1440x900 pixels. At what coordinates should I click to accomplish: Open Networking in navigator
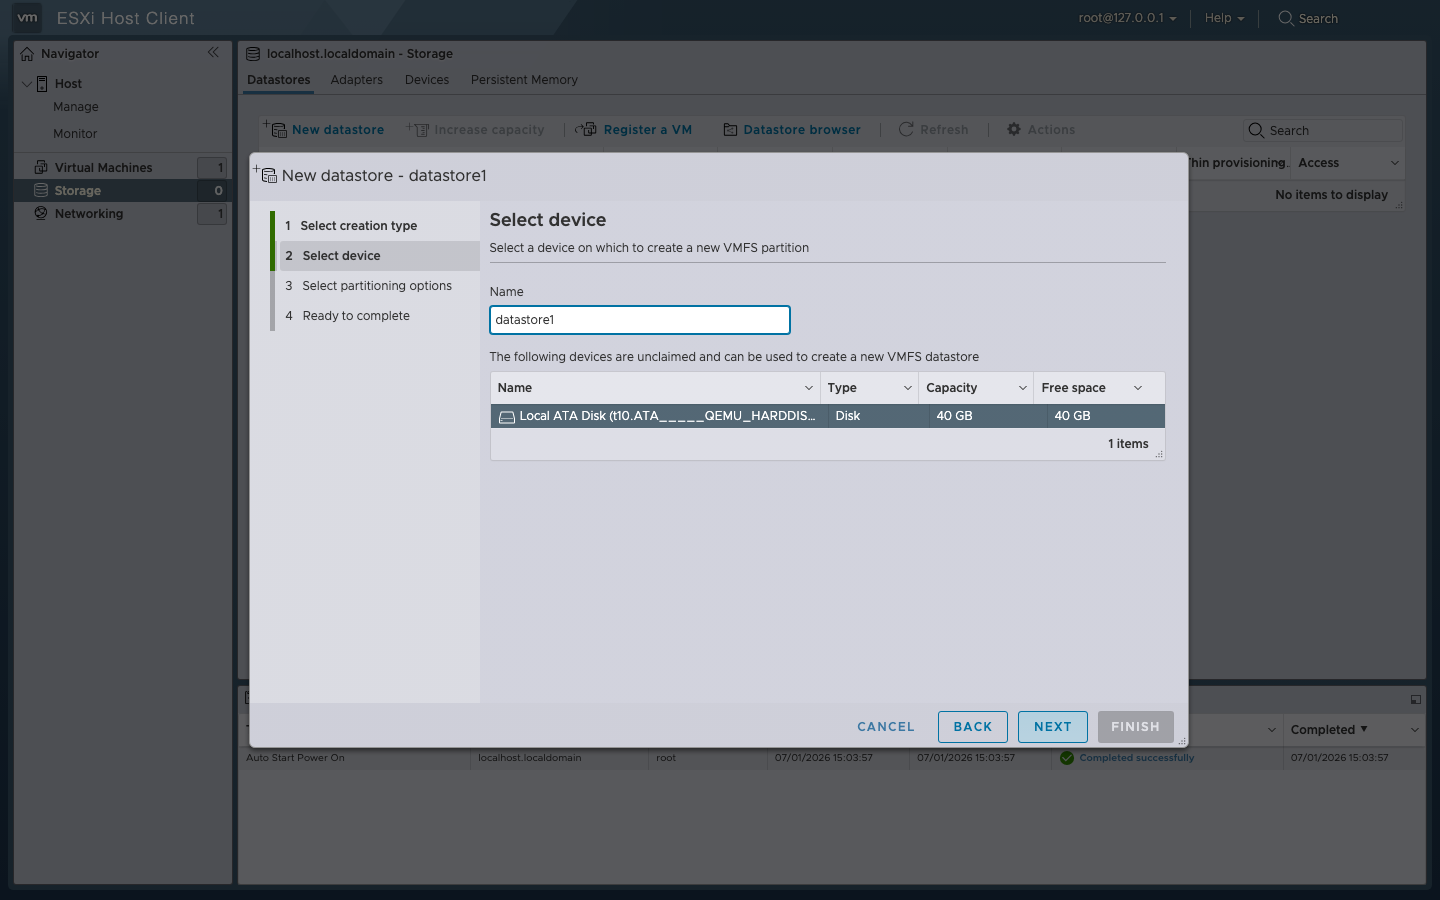tap(89, 214)
